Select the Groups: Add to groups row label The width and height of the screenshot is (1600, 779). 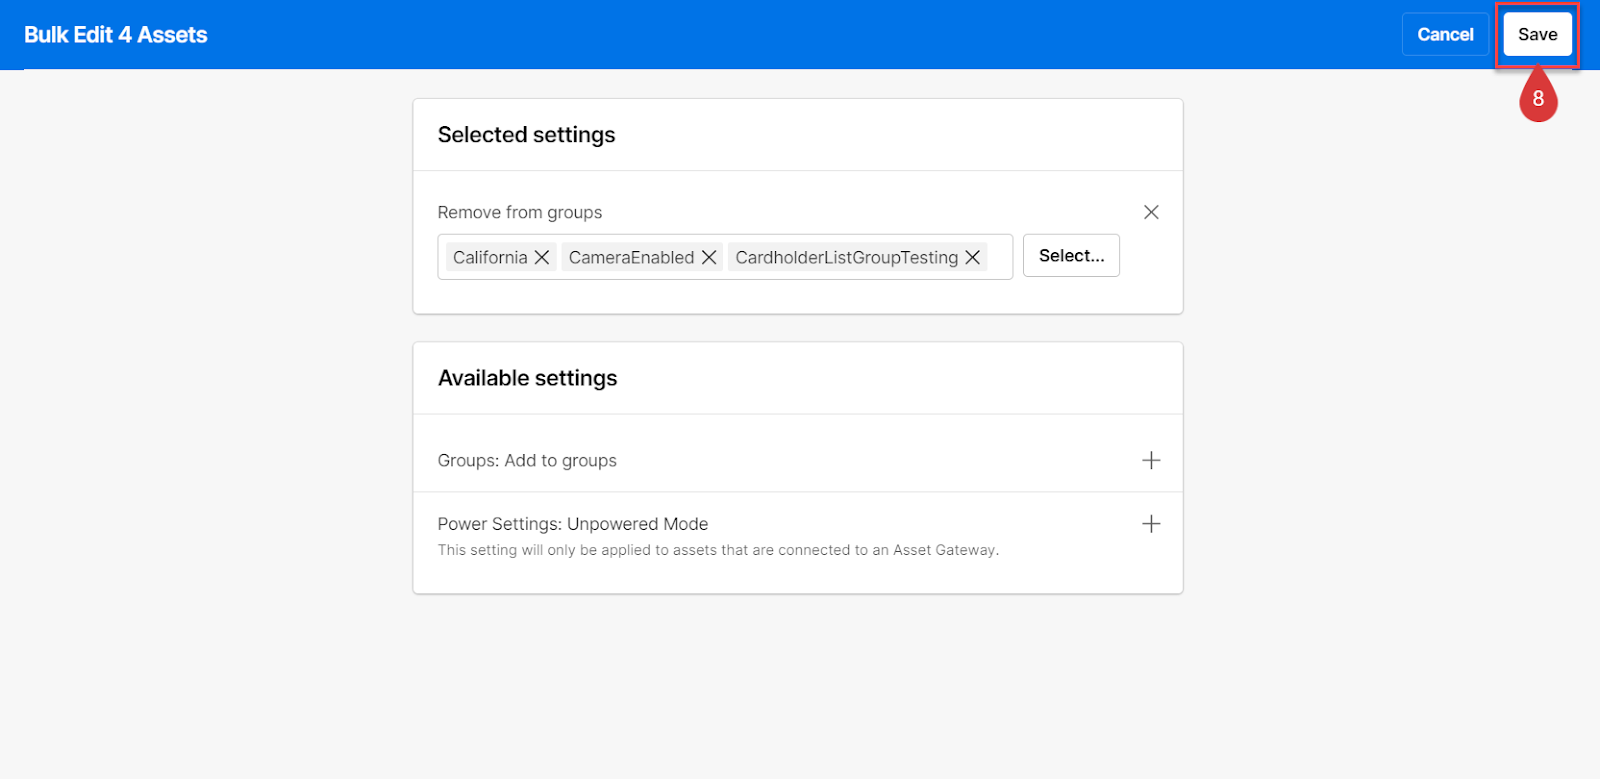click(x=527, y=460)
